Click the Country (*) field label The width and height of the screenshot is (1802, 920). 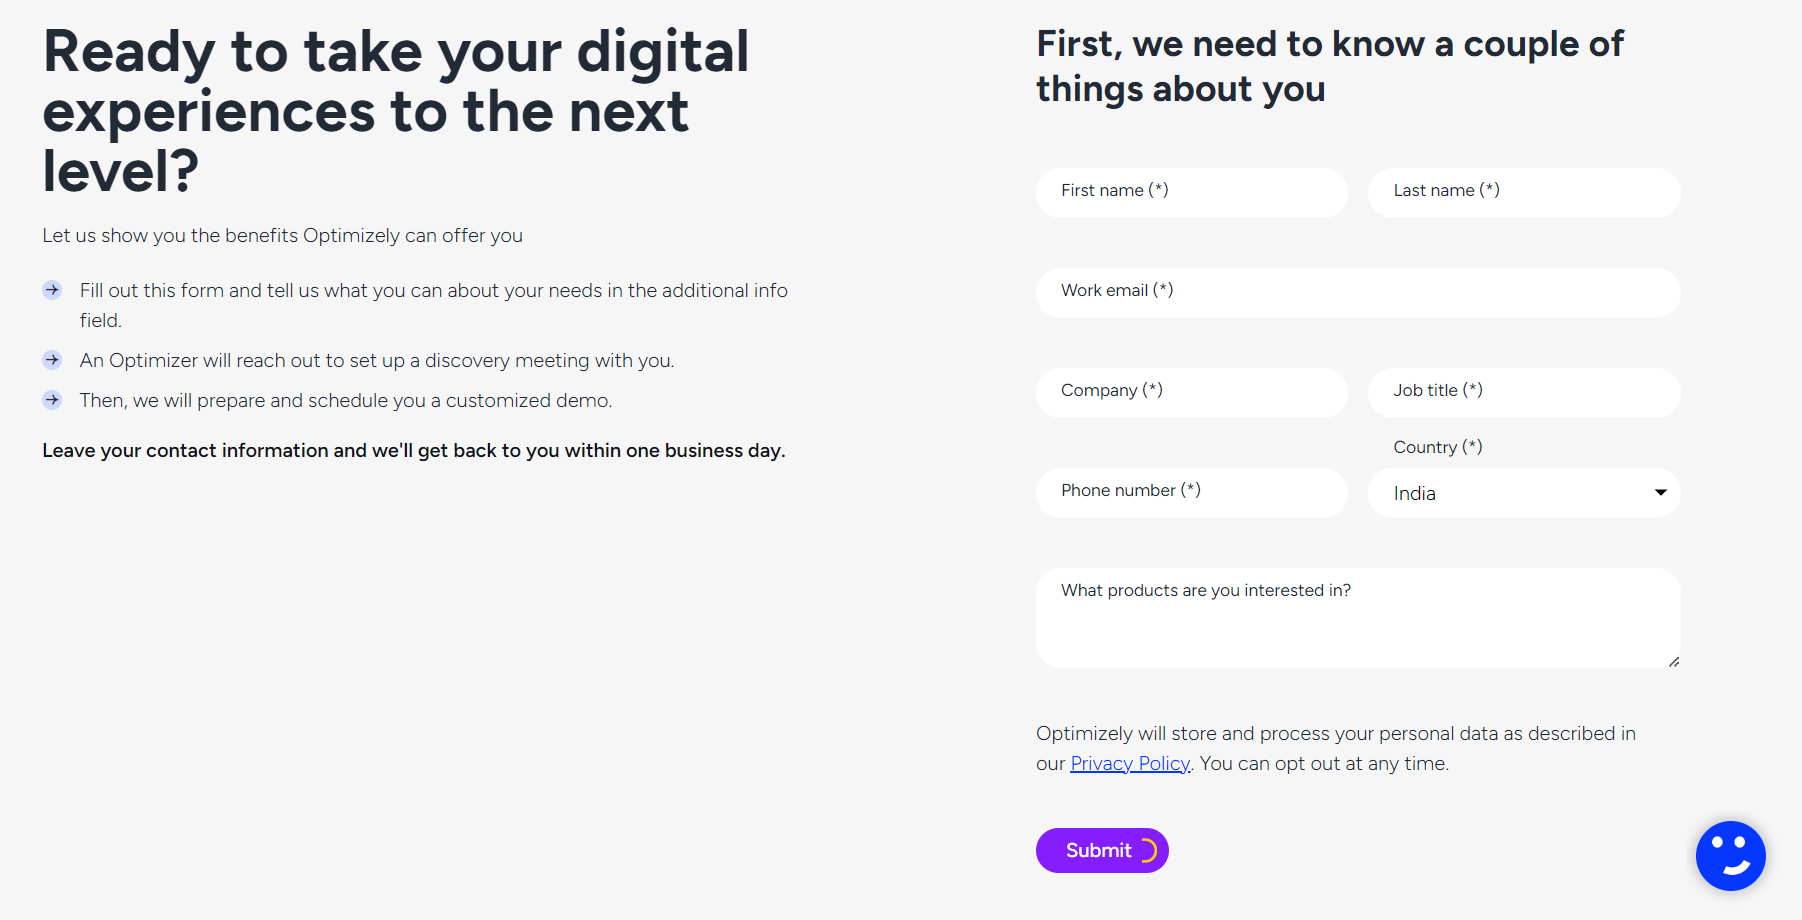pos(1437,447)
